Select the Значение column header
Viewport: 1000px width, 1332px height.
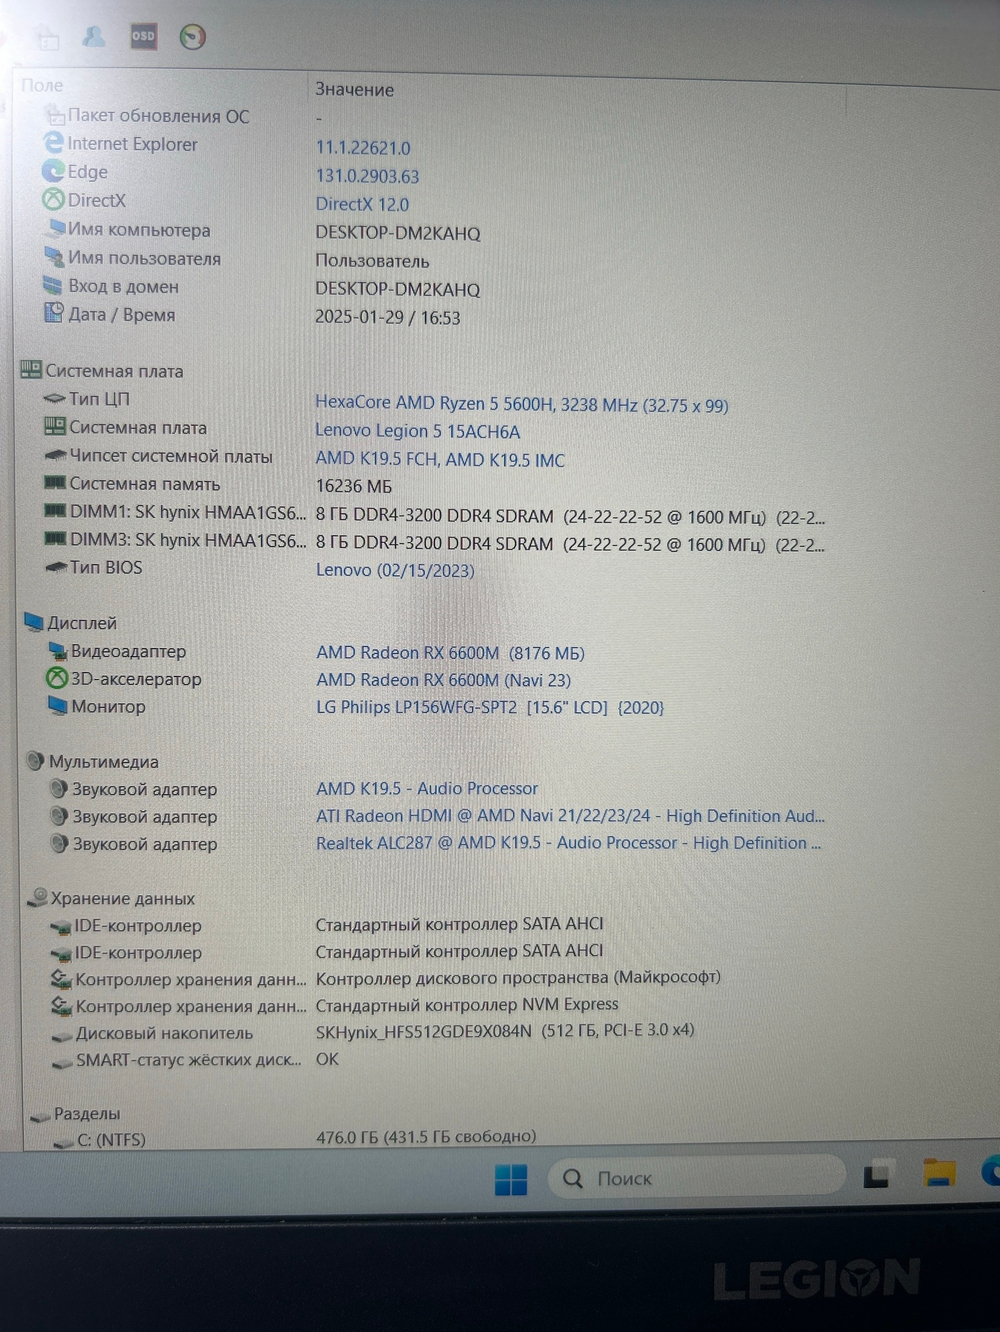354,89
